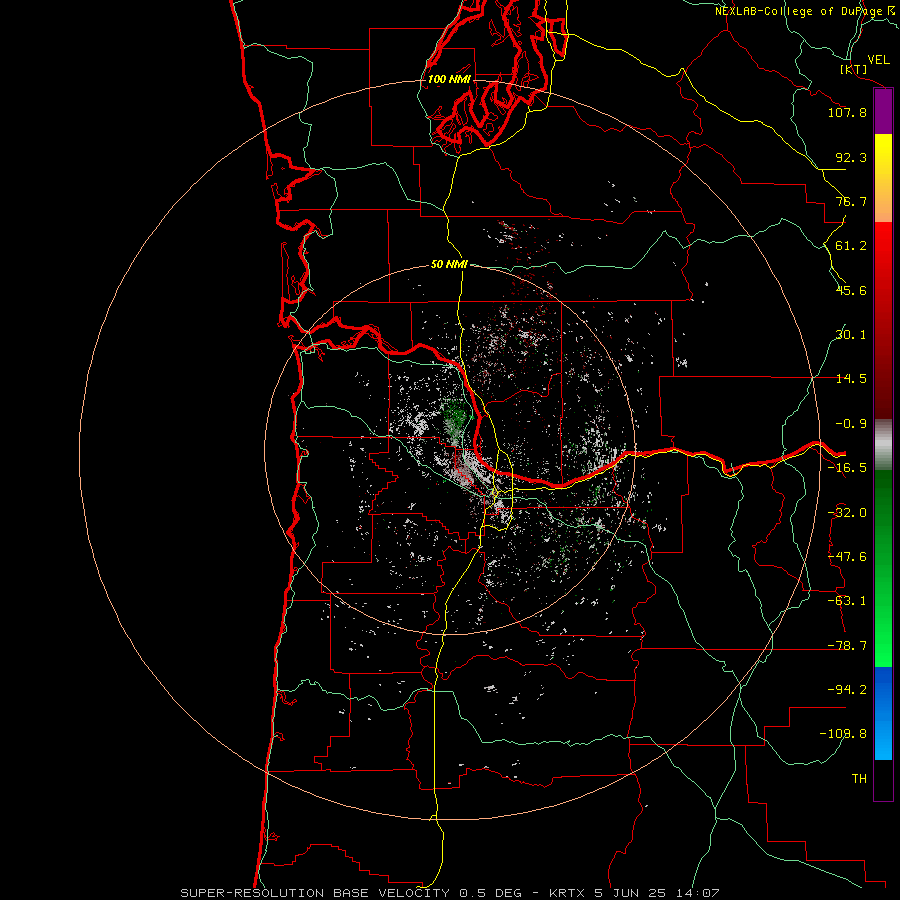Click the -63.1 velocity scale value
This screenshot has width=900, height=900.
coord(847,601)
